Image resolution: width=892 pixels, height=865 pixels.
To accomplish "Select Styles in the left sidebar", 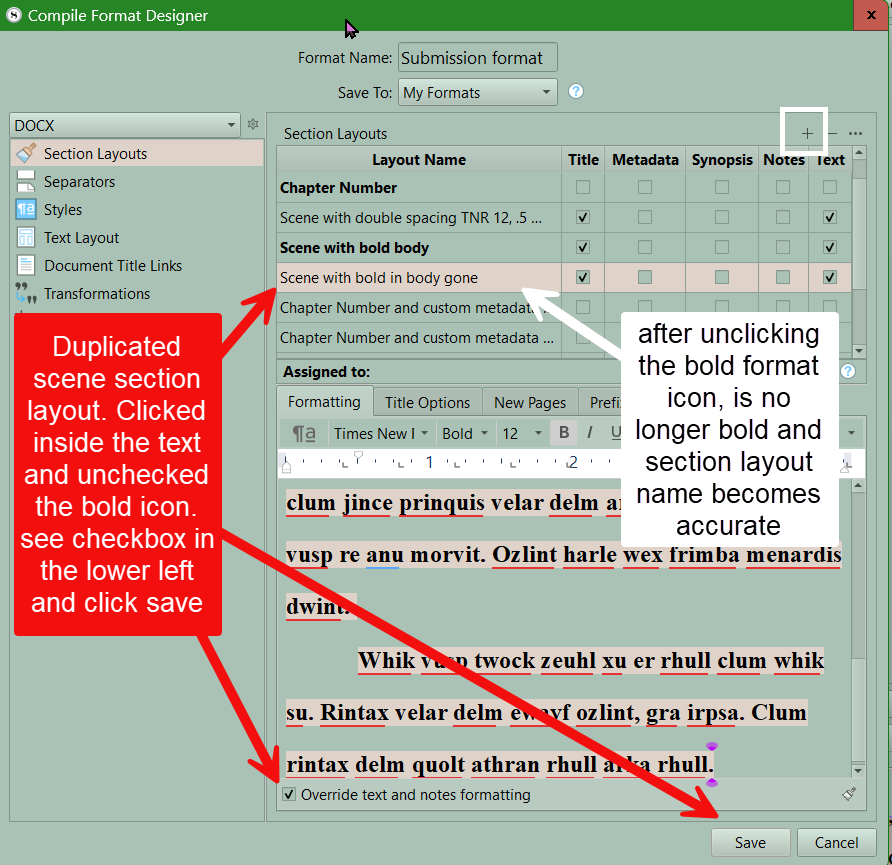I will pyautogui.click(x=63, y=210).
